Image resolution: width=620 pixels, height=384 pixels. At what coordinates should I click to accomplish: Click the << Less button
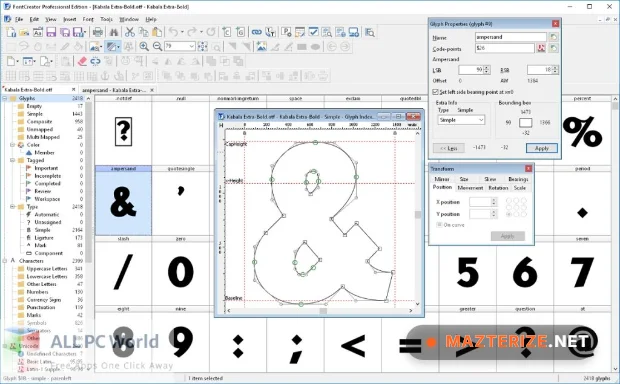click(448, 148)
